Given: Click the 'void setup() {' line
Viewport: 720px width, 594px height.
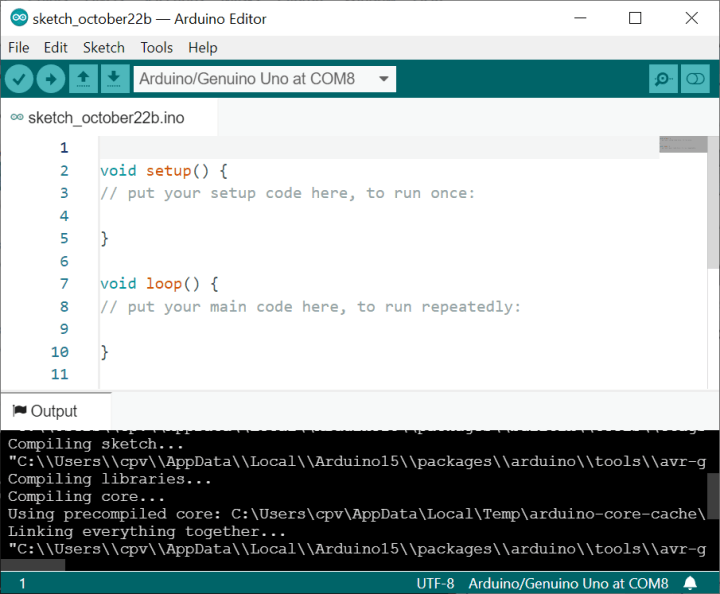Looking at the screenshot, I should [x=164, y=171].
